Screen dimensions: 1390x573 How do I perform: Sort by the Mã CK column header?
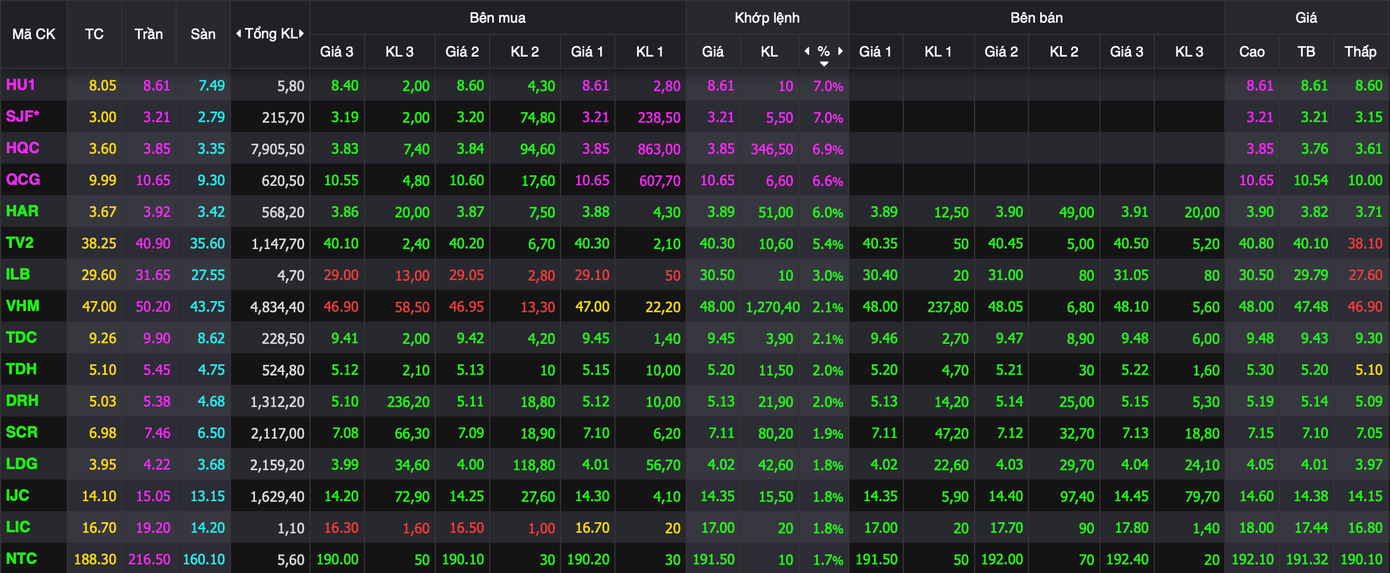34,34
